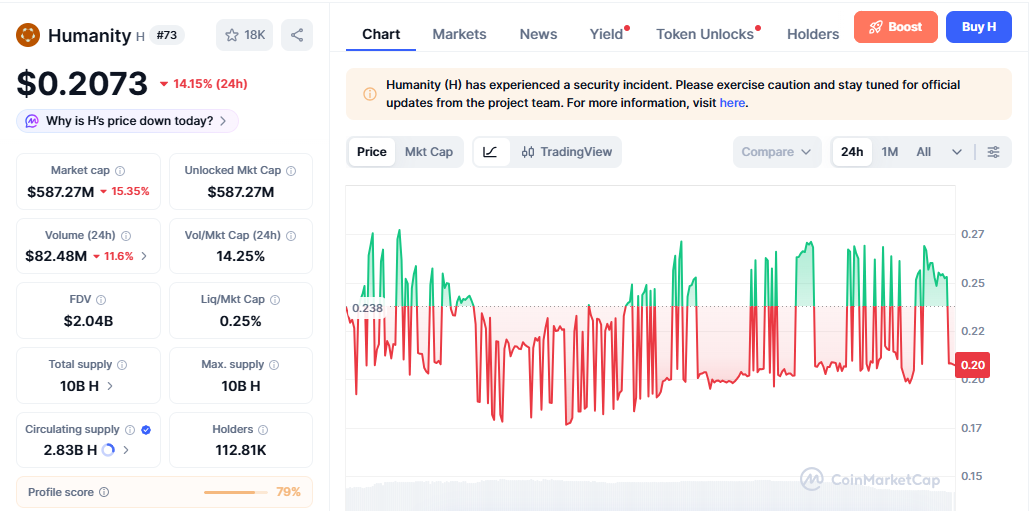Image resolution: width=1029 pixels, height=511 pixels.
Task: Open chart settings sliders icon
Action: click(994, 152)
